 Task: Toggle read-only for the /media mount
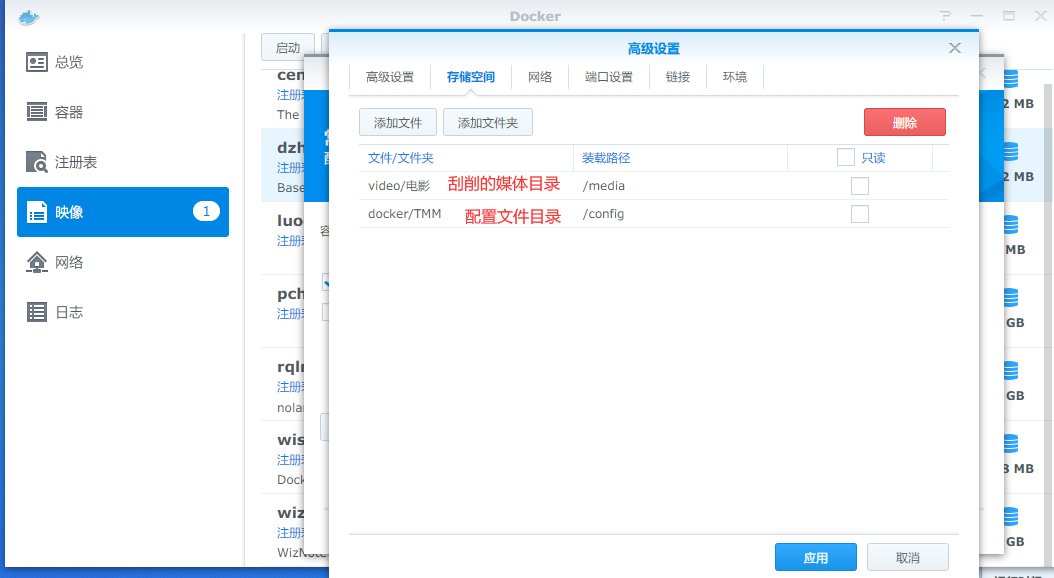point(860,186)
